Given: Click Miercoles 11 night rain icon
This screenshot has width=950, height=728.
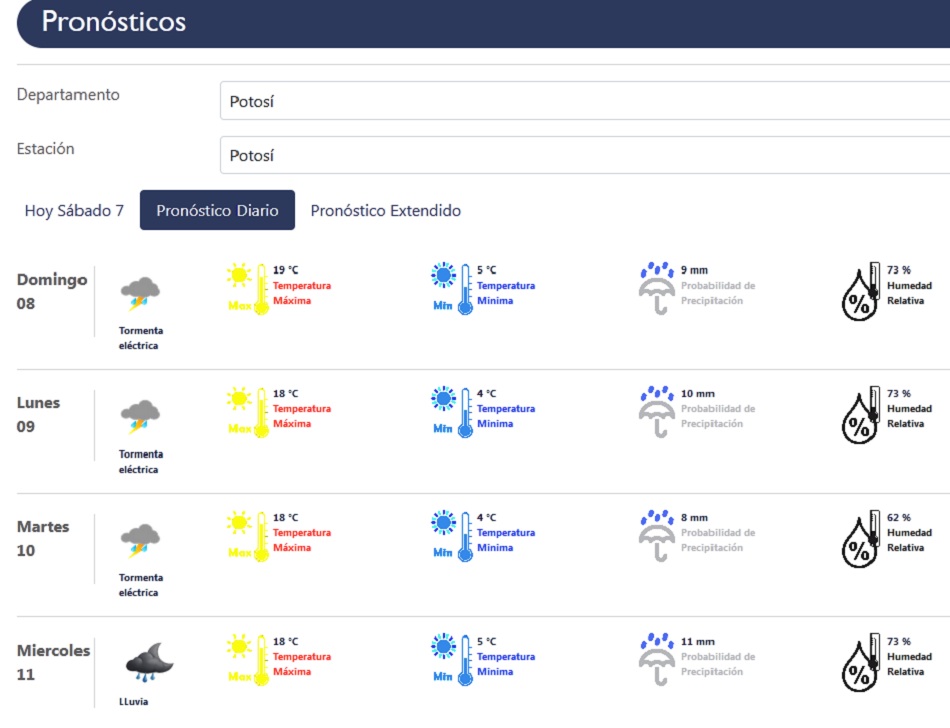Looking at the screenshot, I should click(148, 664).
